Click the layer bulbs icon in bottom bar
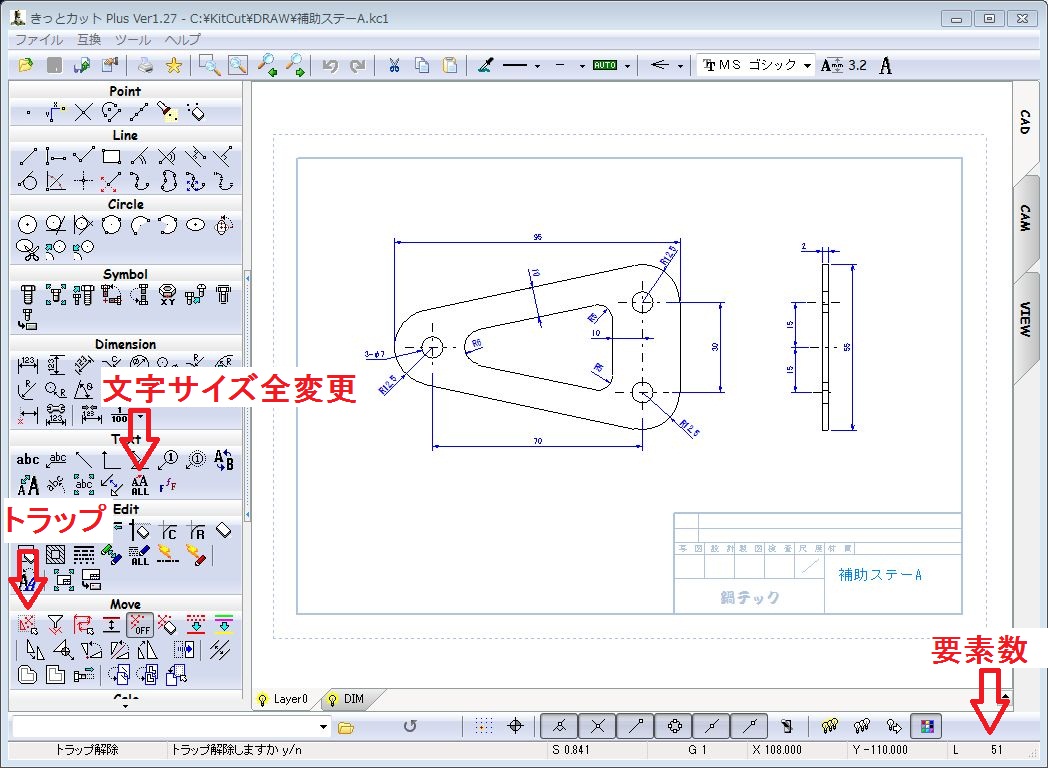This screenshot has height=768, width=1048. (829, 726)
